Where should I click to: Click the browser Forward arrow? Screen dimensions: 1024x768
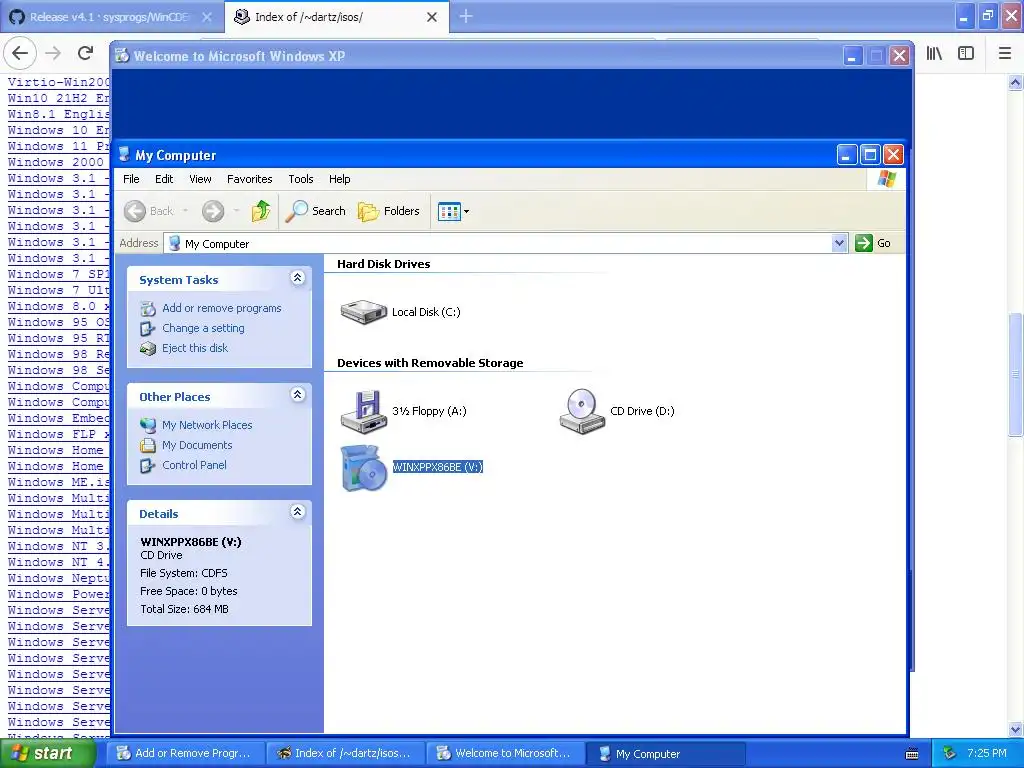click(53, 53)
